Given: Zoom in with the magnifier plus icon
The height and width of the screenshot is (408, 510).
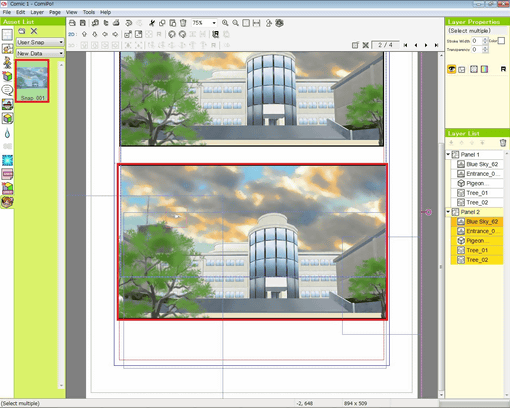Looking at the screenshot, I should click(225, 23).
